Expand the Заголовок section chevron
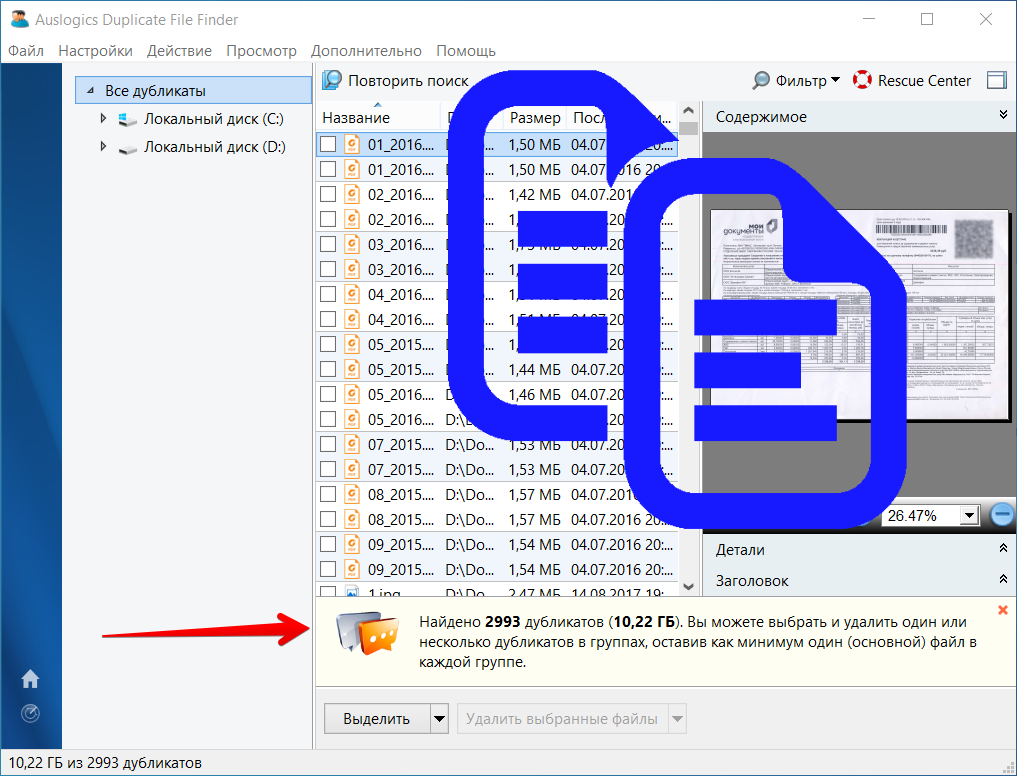Viewport: 1017px width, 776px height. [1003, 579]
